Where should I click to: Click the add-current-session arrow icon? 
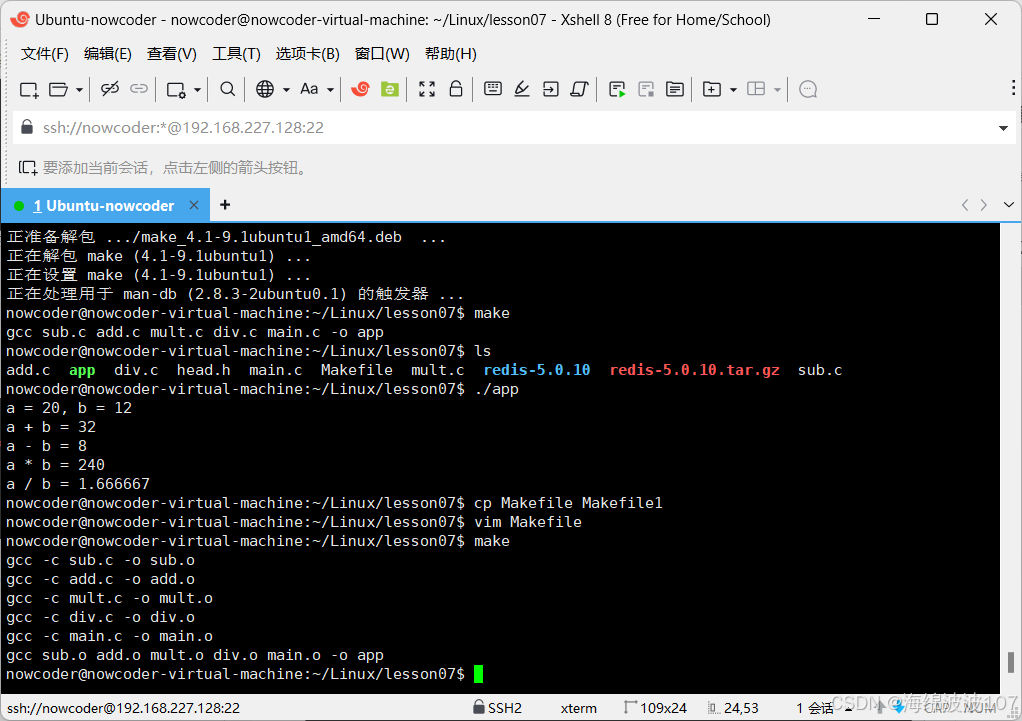pyautogui.click(x=27, y=168)
